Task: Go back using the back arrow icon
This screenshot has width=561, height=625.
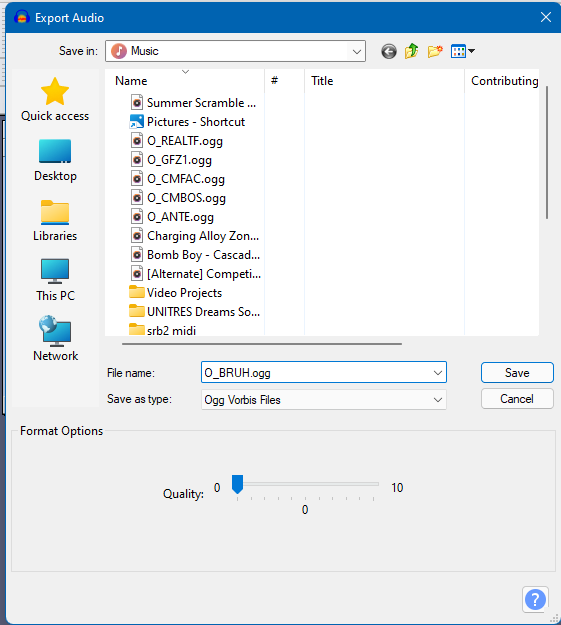Action: coord(389,51)
